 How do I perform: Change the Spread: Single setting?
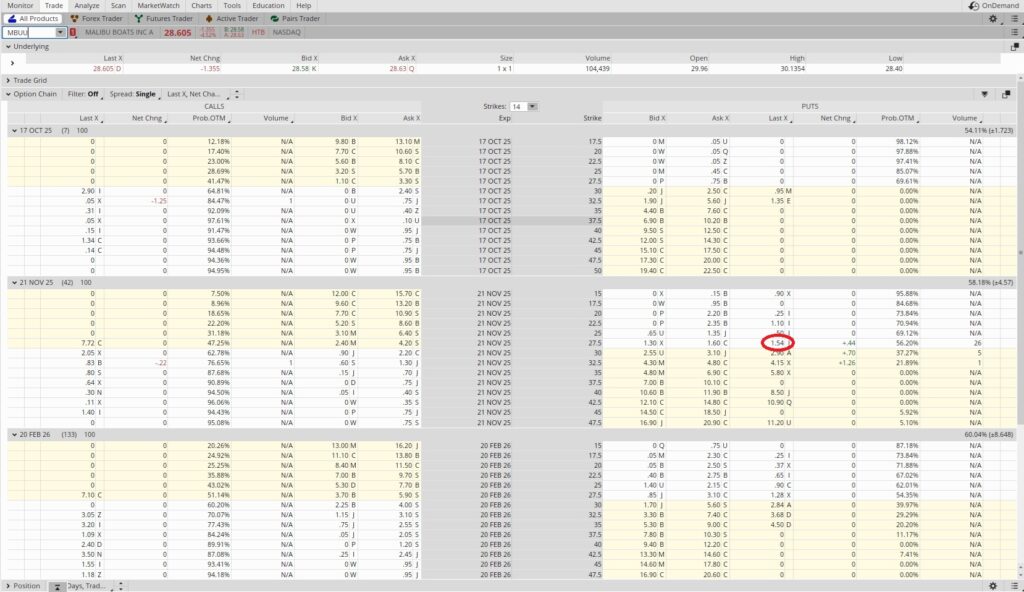133,94
